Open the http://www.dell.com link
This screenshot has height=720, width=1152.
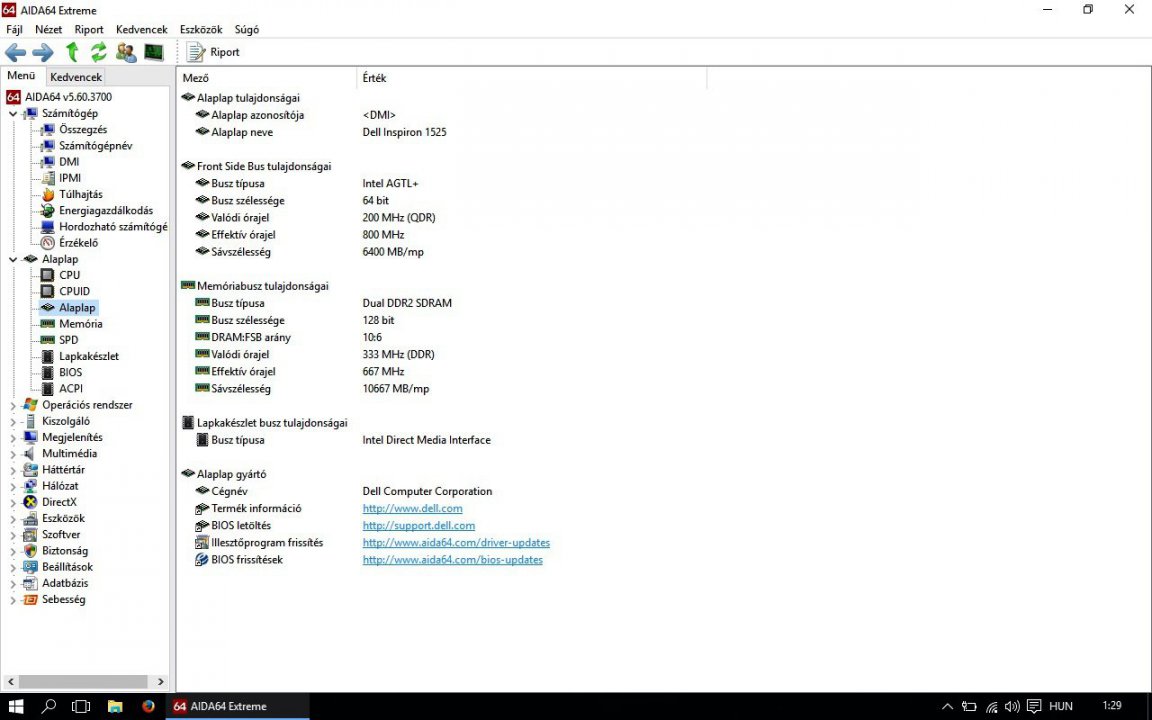tap(412, 508)
